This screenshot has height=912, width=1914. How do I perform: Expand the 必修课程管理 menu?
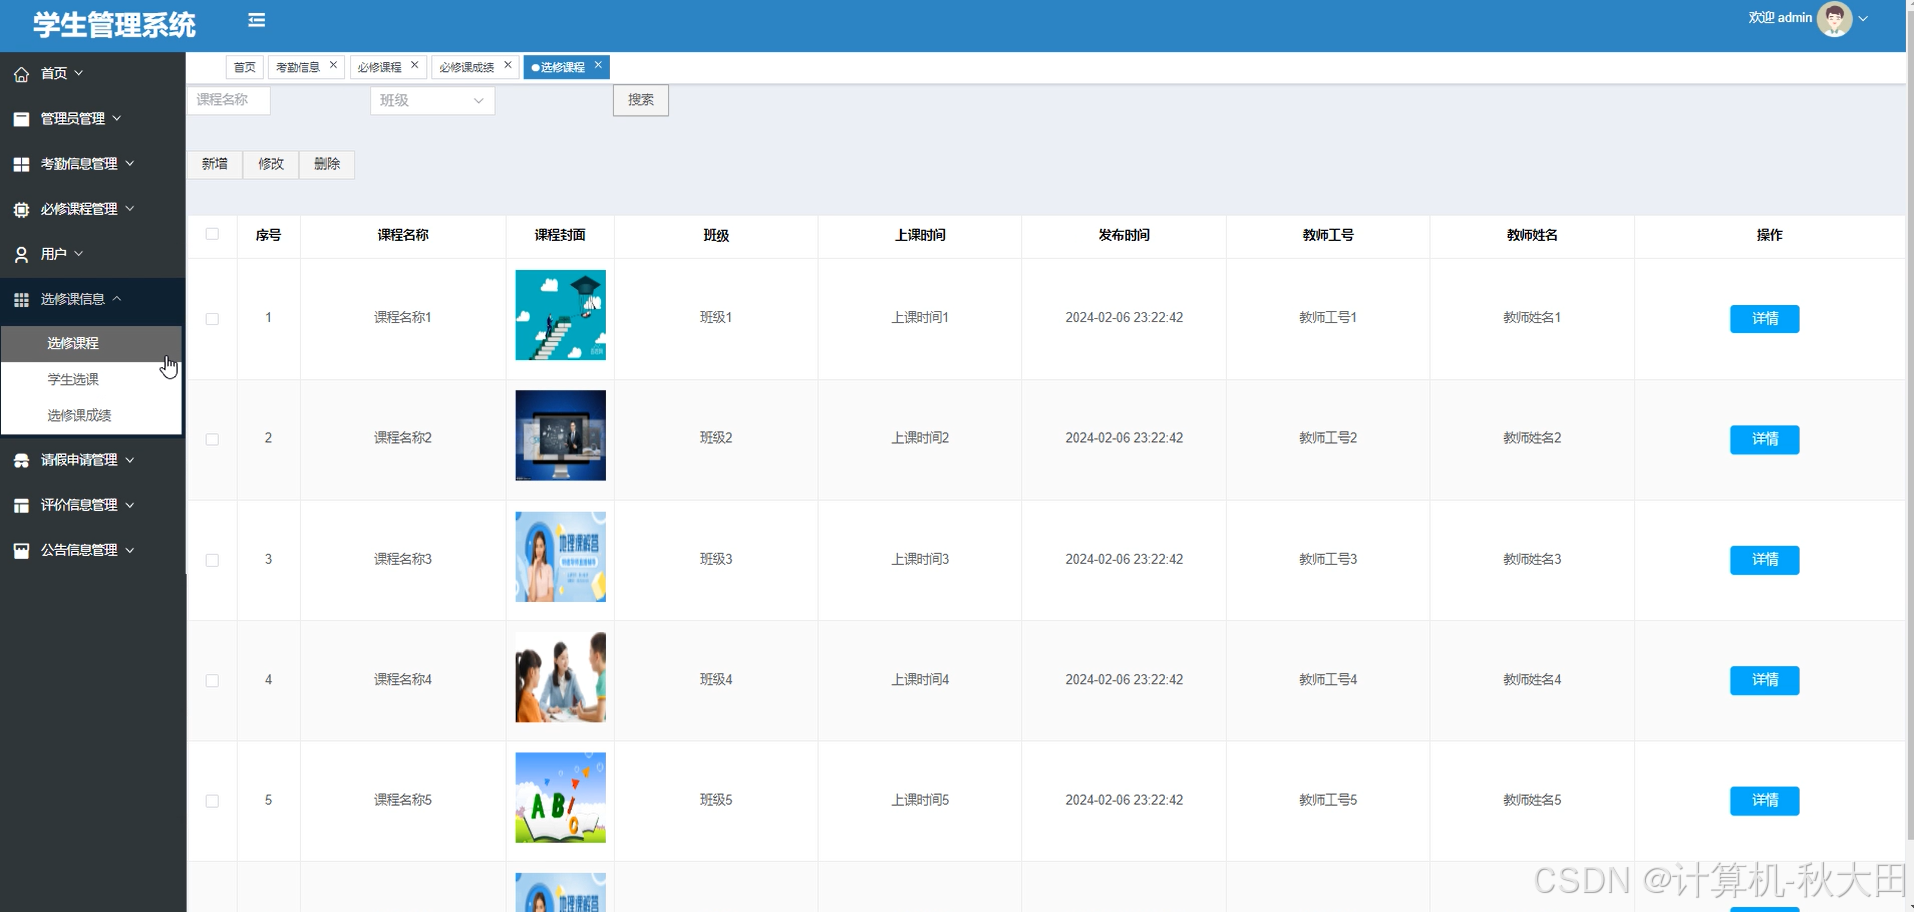click(130, 208)
